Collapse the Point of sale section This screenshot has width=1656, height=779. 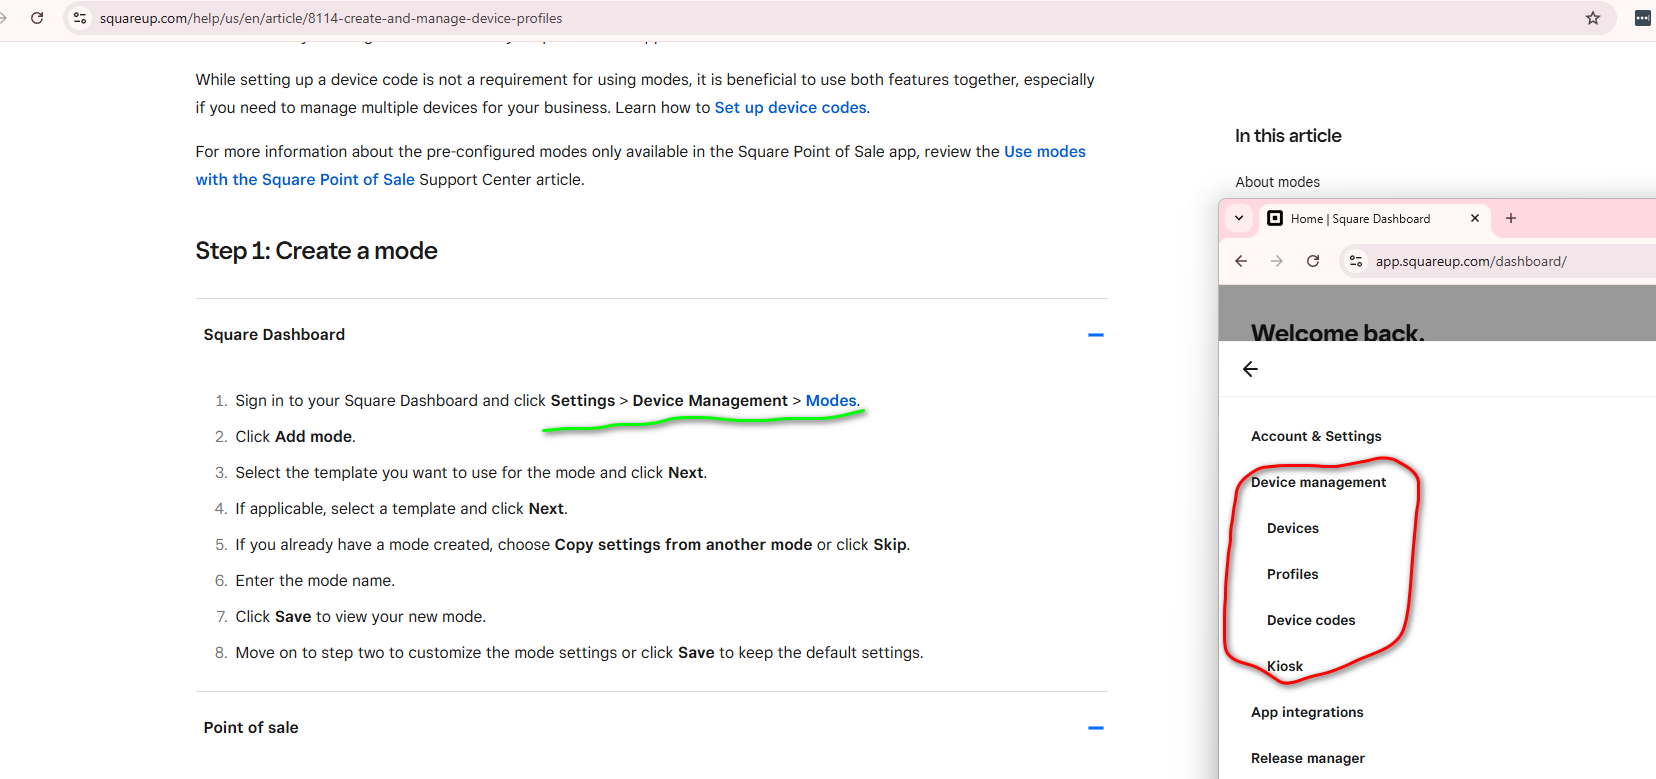[1095, 728]
